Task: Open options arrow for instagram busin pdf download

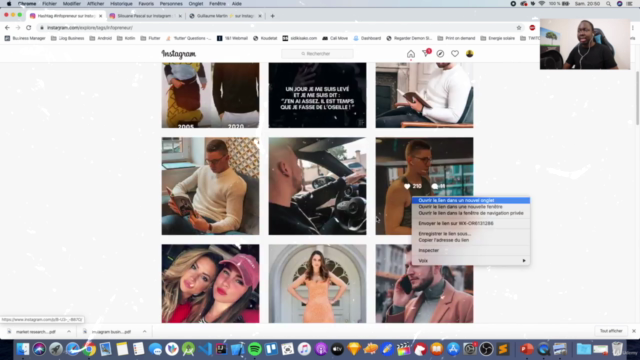Action: click(144, 331)
